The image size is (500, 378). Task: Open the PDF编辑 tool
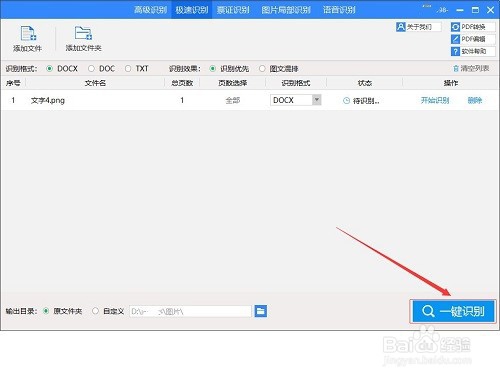[473, 39]
